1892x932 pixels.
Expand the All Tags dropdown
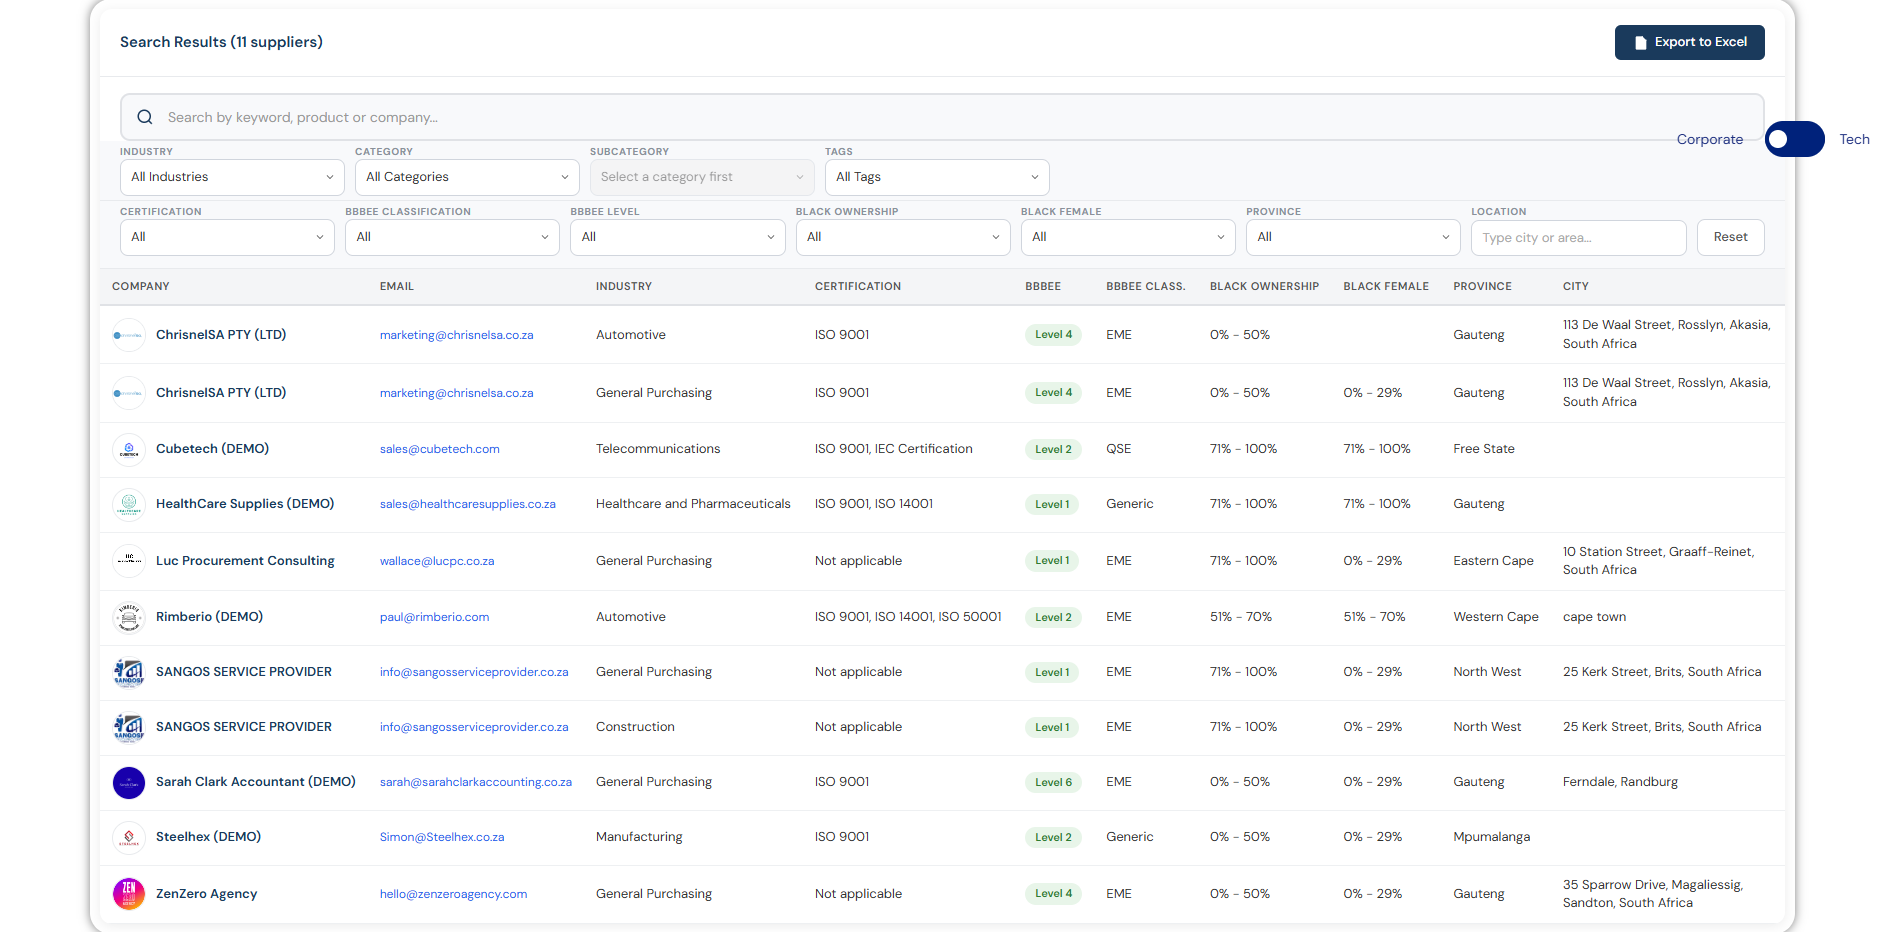click(x=936, y=177)
